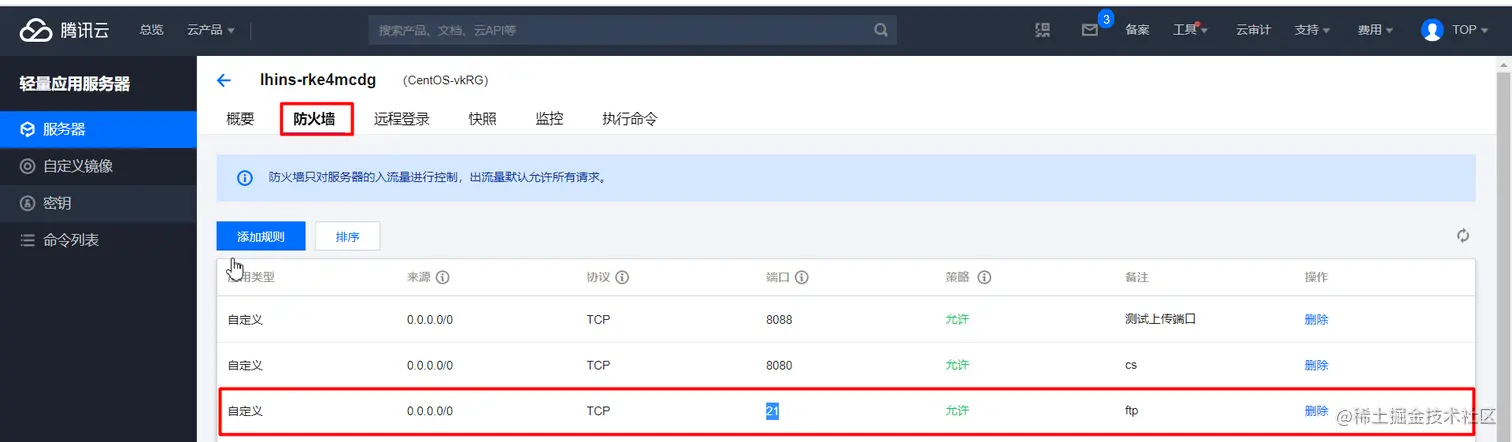Open the message mail icon

coord(1090,30)
